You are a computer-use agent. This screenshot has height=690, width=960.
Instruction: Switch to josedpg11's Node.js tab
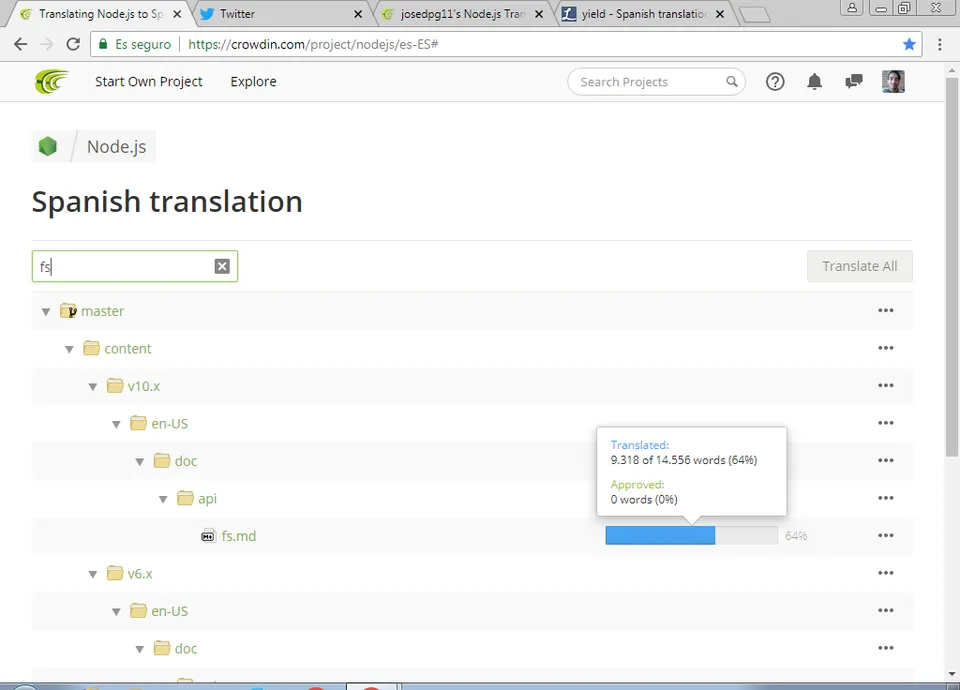coord(462,13)
